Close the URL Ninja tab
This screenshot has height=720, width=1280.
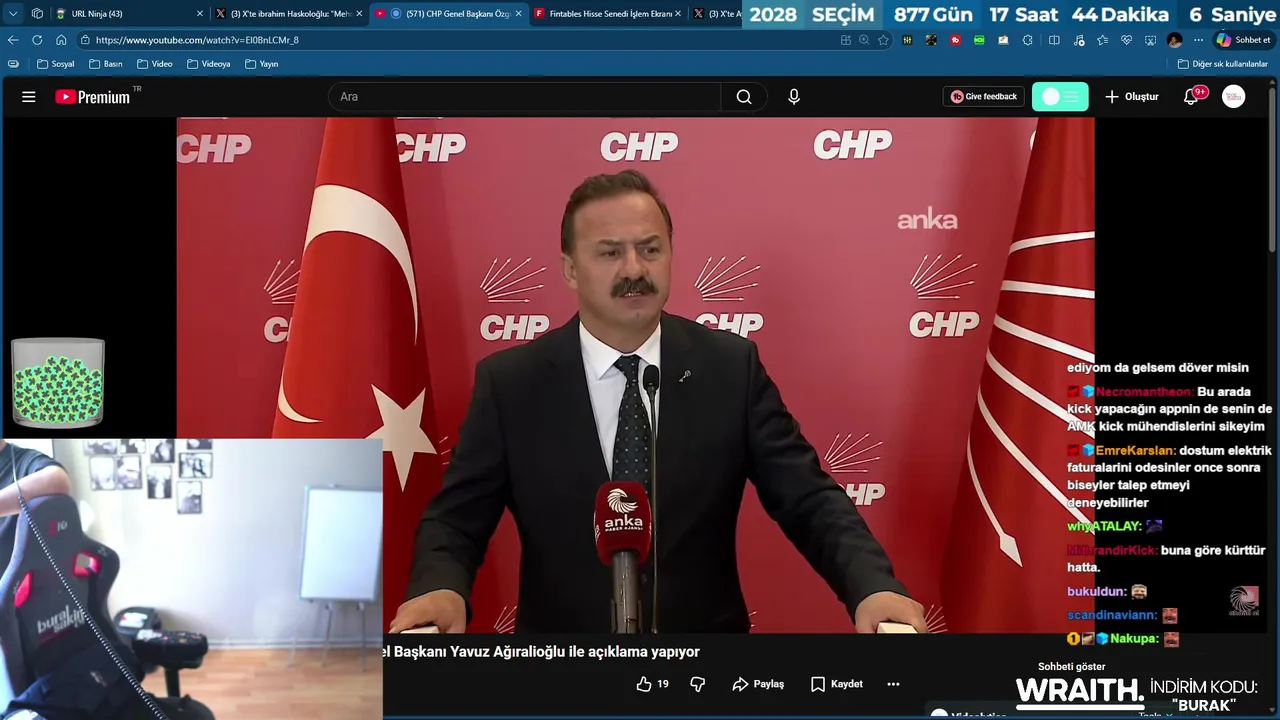199,14
